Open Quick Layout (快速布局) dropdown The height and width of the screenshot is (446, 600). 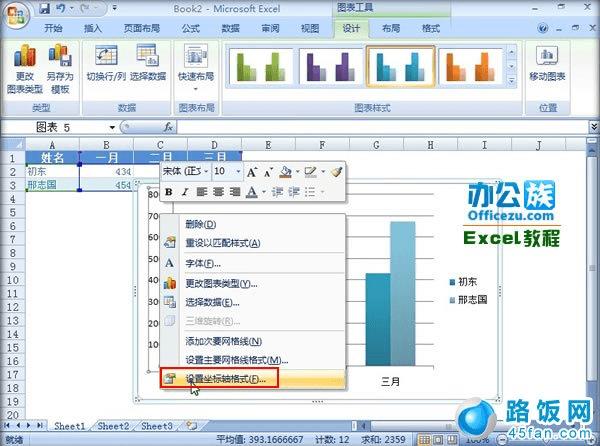(196, 68)
